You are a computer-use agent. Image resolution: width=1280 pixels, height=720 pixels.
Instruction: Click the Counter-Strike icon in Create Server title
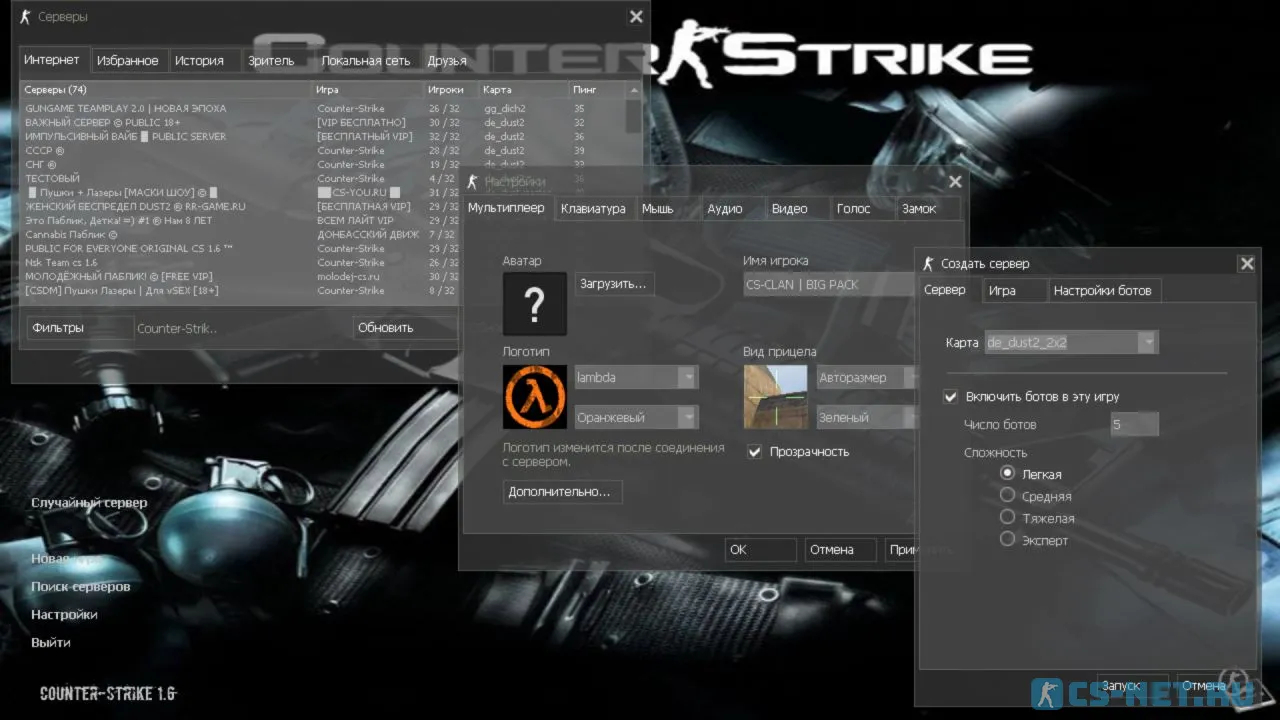point(928,264)
